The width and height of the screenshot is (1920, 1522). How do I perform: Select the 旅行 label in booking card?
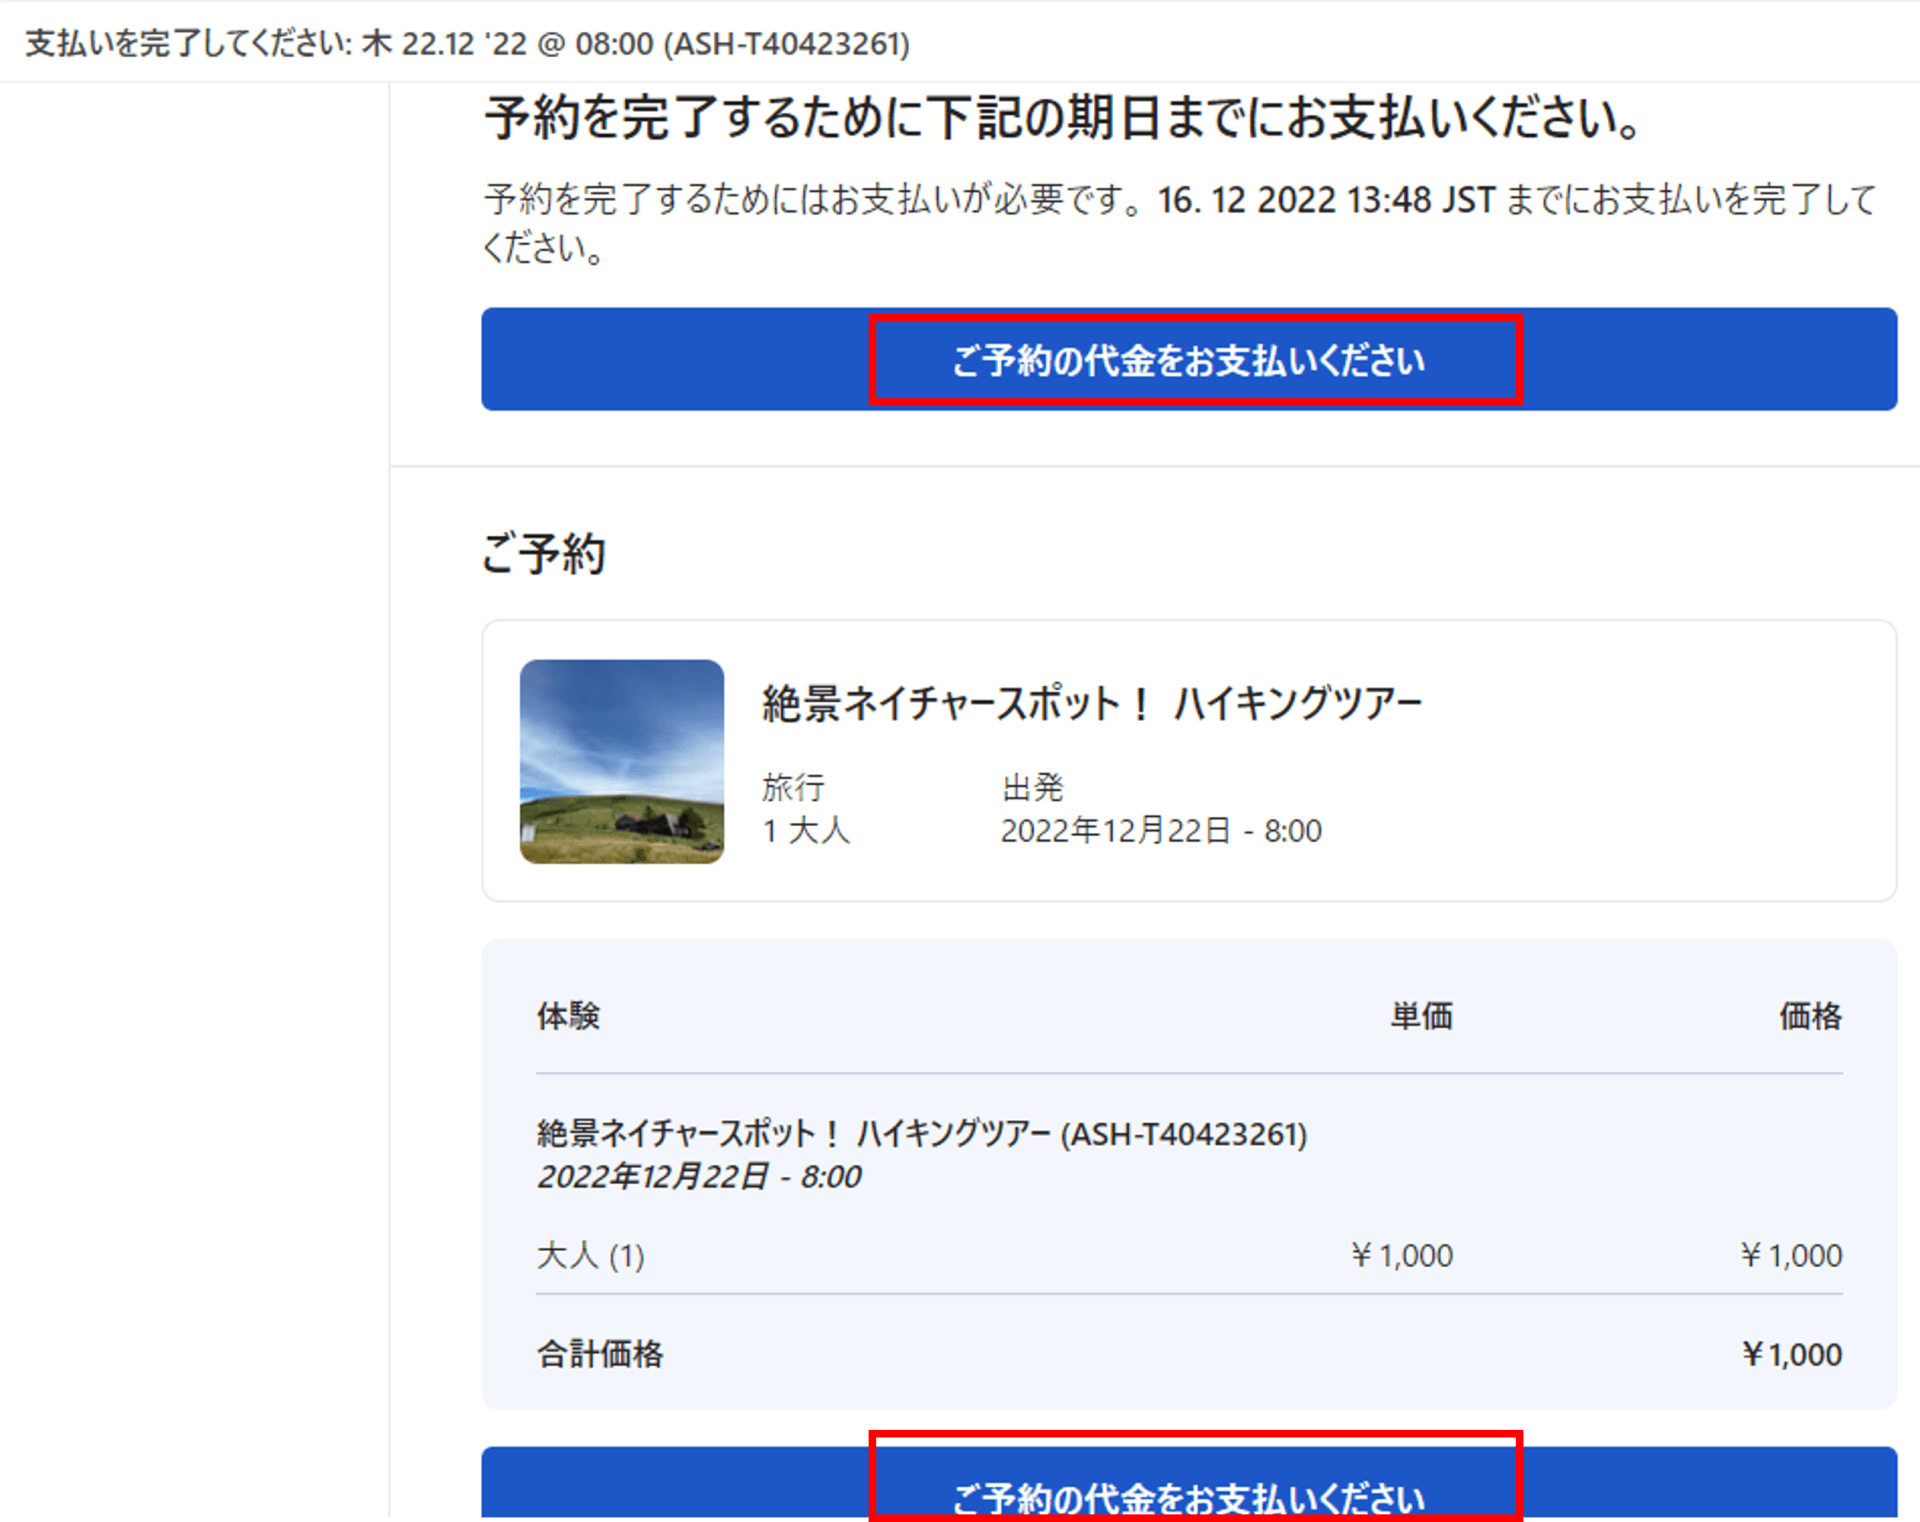point(793,787)
